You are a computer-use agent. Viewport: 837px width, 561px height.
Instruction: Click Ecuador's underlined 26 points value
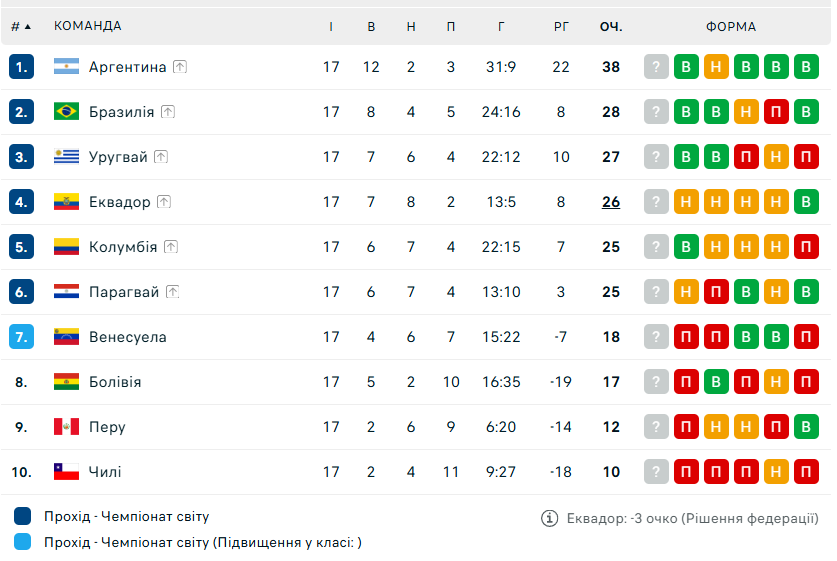(610, 202)
